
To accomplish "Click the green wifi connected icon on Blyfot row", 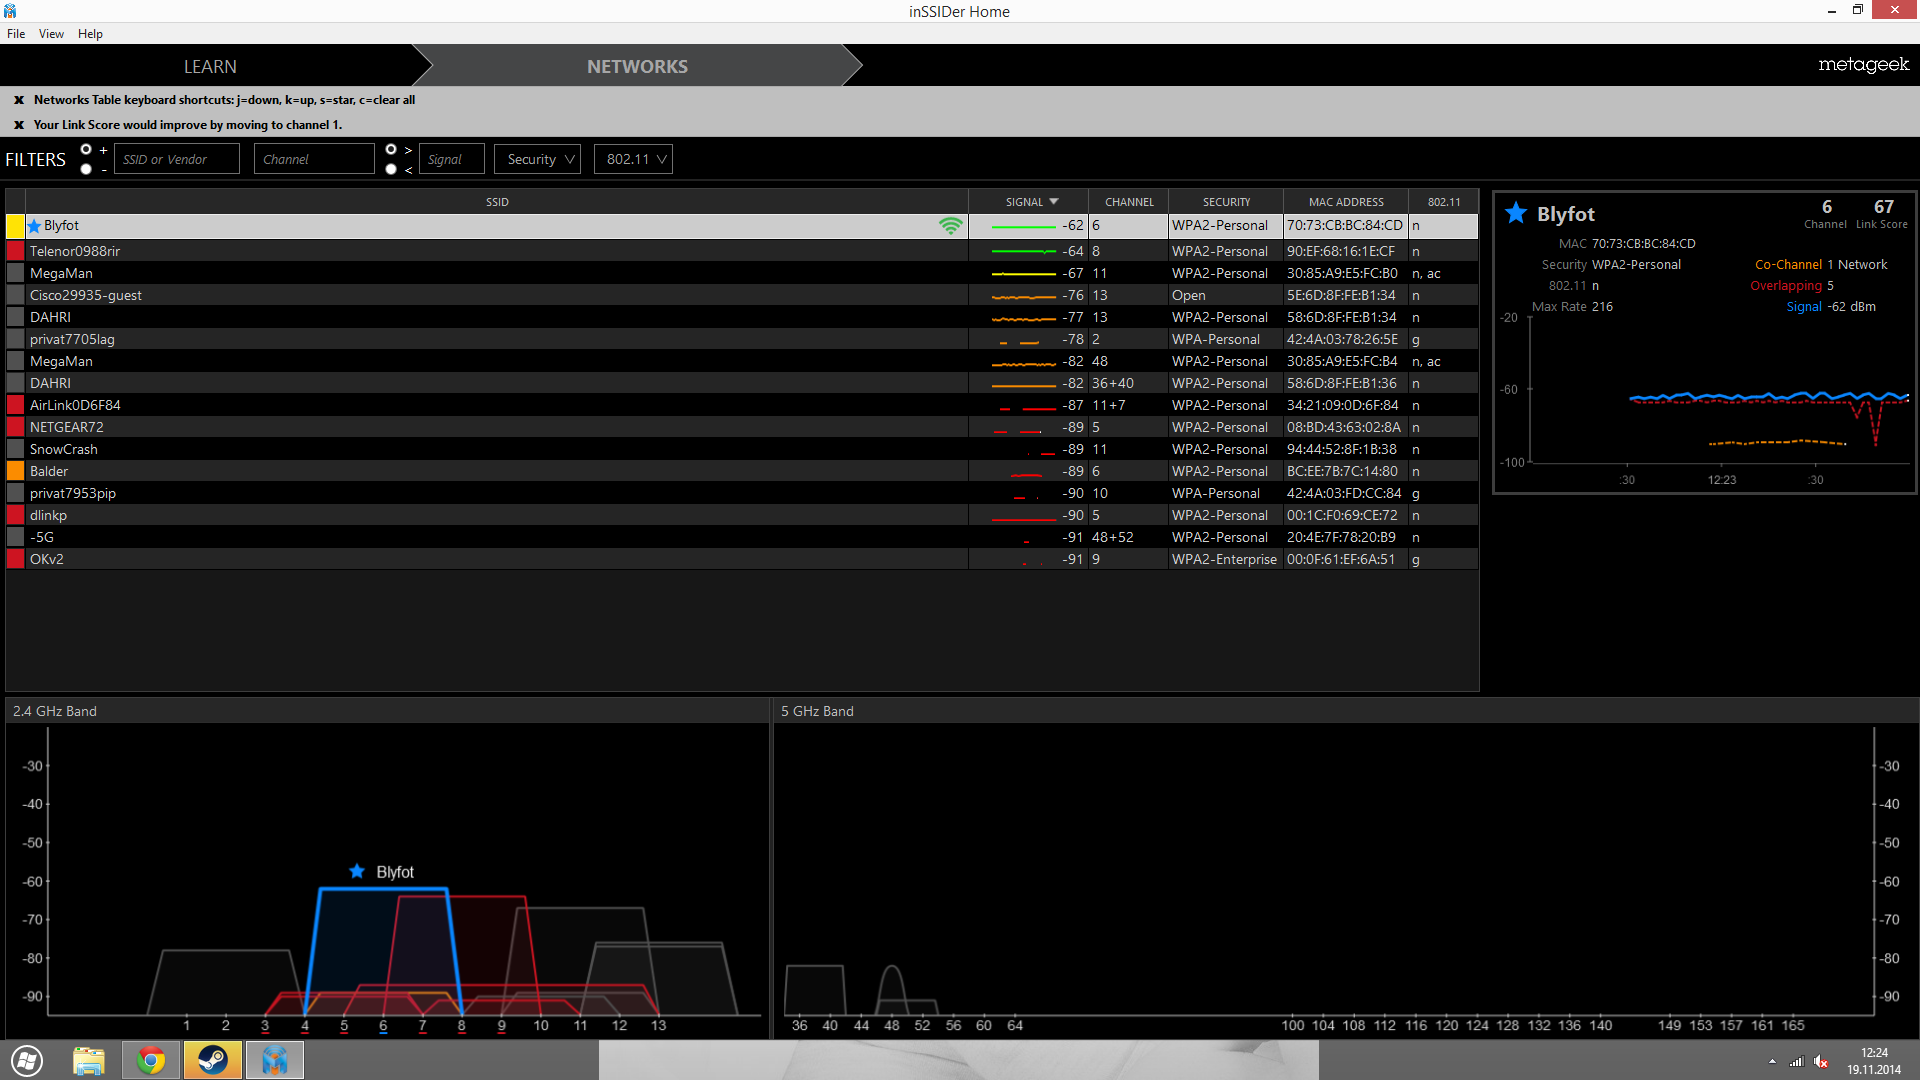I will pos(950,226).
